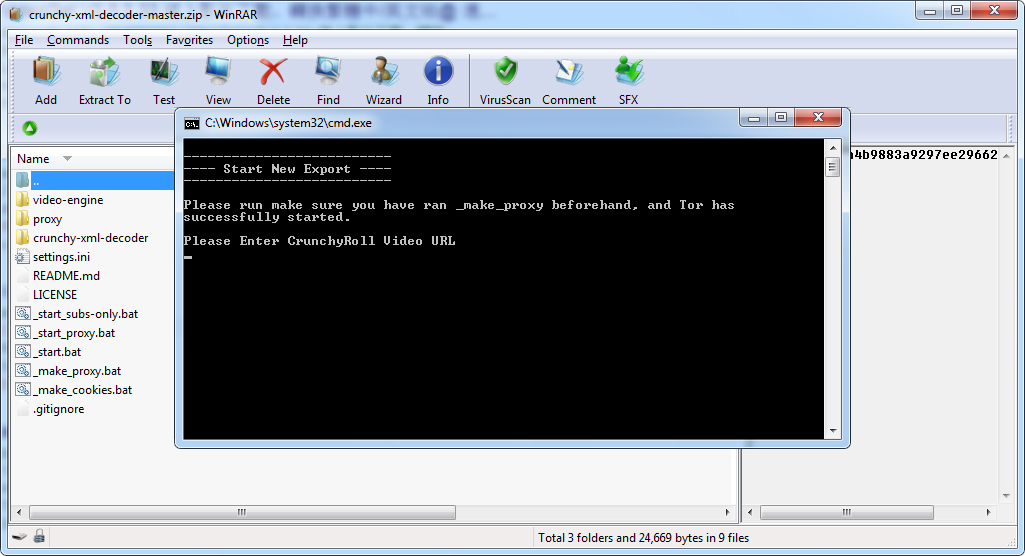The height and width of the screenshot is (556, 1025).
Task: Open the File menu
Action: (24, 40)
